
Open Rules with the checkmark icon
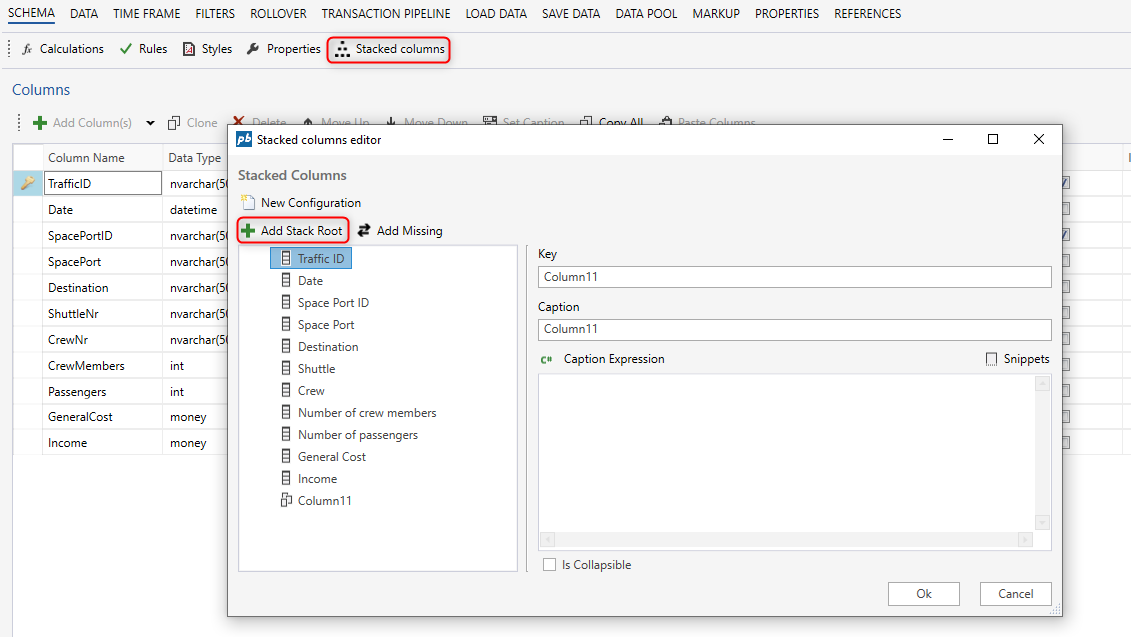(126, 49)
